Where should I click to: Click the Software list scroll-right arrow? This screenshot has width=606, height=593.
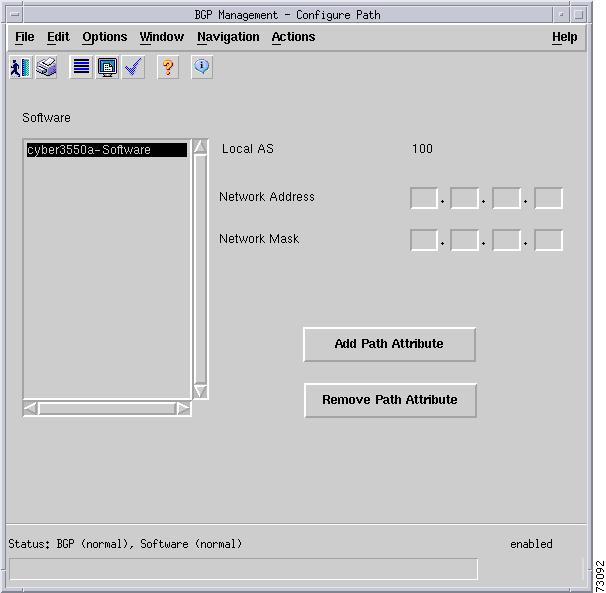[x=183, y=408]
